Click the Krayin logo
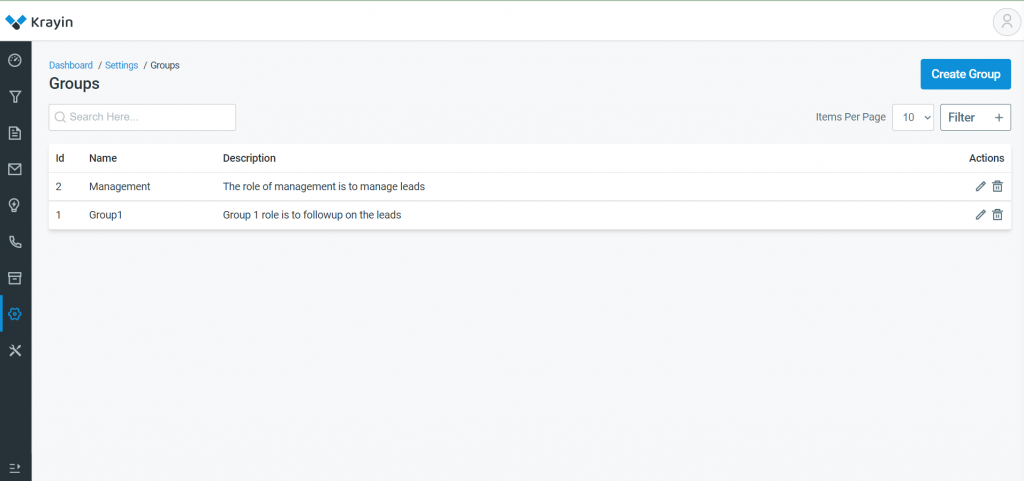1024x481 pixels. click(39, 22)
